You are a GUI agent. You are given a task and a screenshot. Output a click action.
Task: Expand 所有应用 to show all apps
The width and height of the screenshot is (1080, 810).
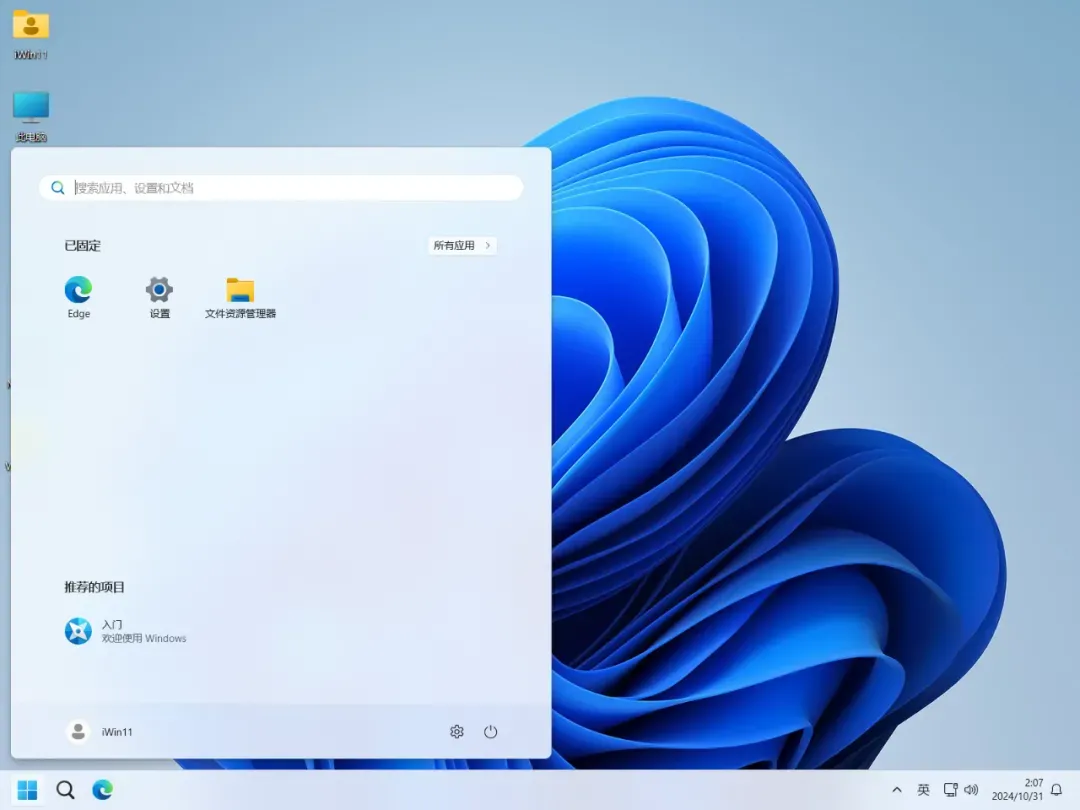[461, 245]
